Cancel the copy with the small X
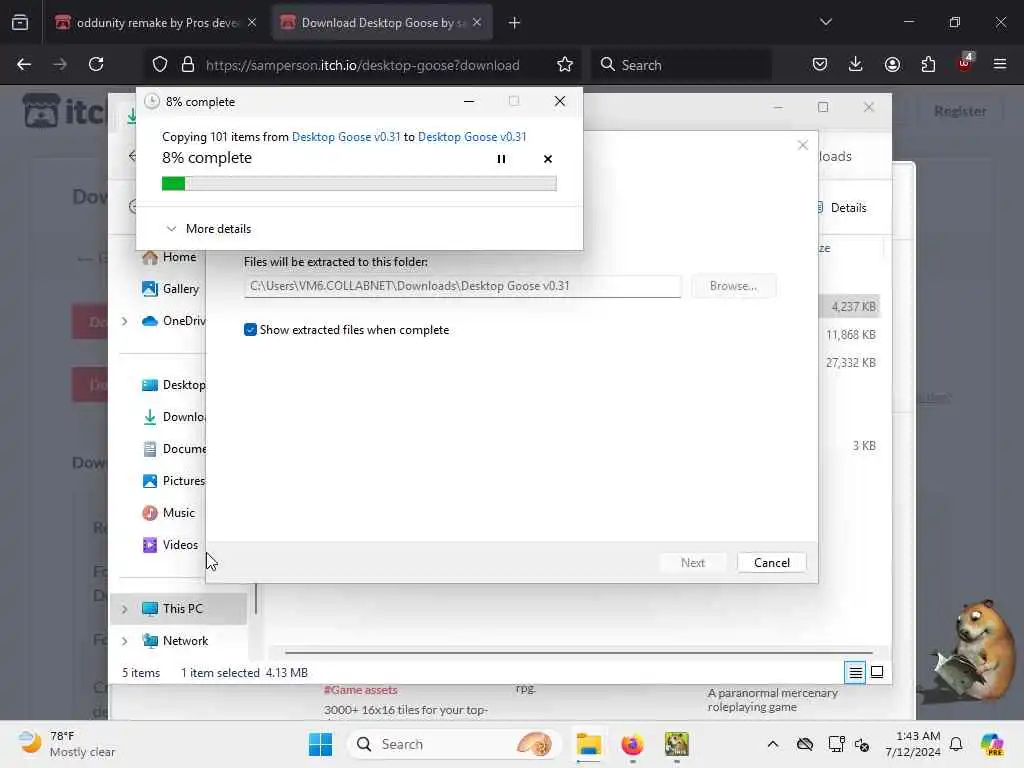Screen dimensions: 1024x768 point(548,159)
